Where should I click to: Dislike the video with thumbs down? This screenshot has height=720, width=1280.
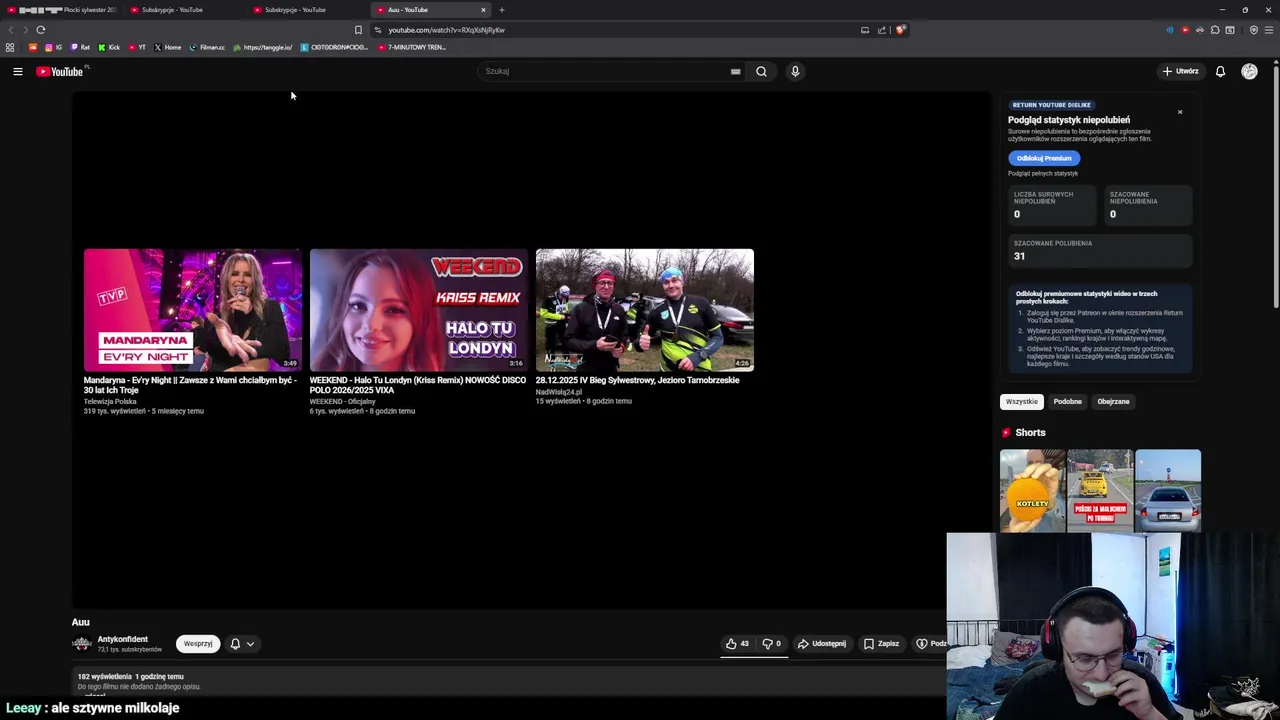(772, 644)
